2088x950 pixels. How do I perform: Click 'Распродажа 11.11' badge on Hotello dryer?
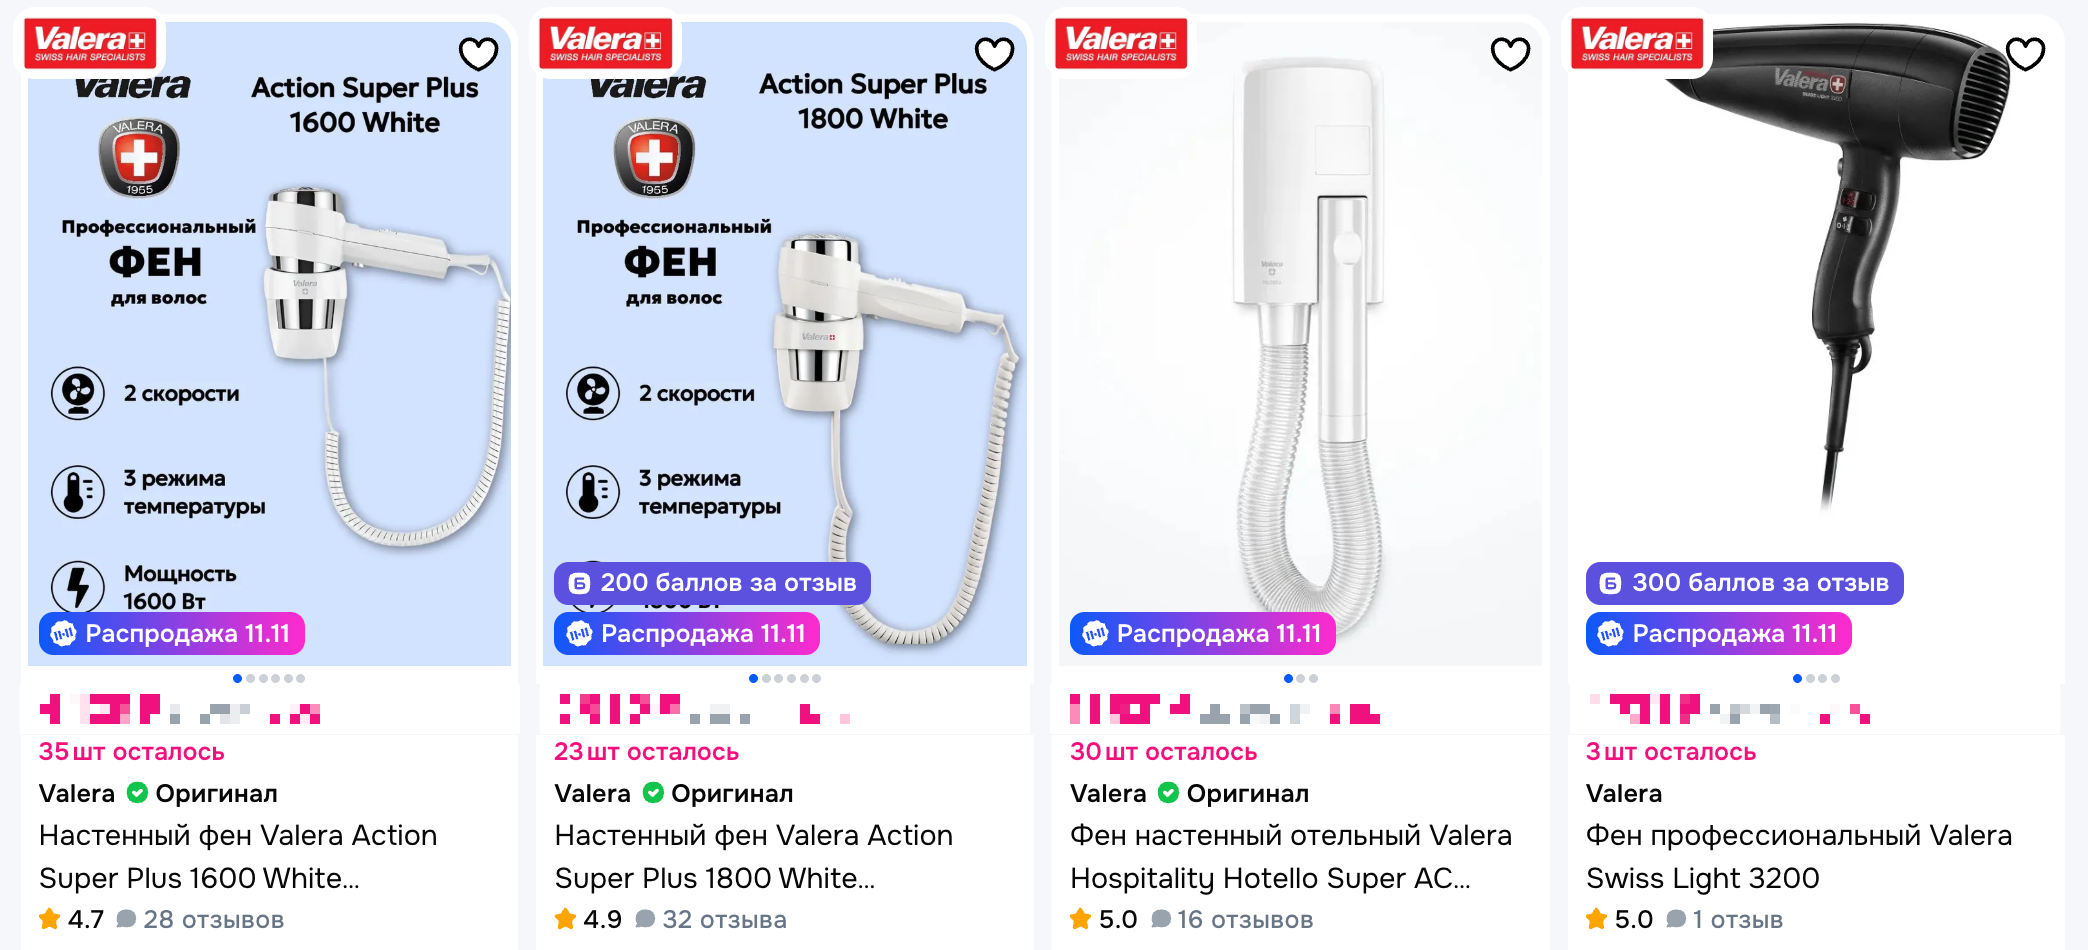(x=1203, y=634)
